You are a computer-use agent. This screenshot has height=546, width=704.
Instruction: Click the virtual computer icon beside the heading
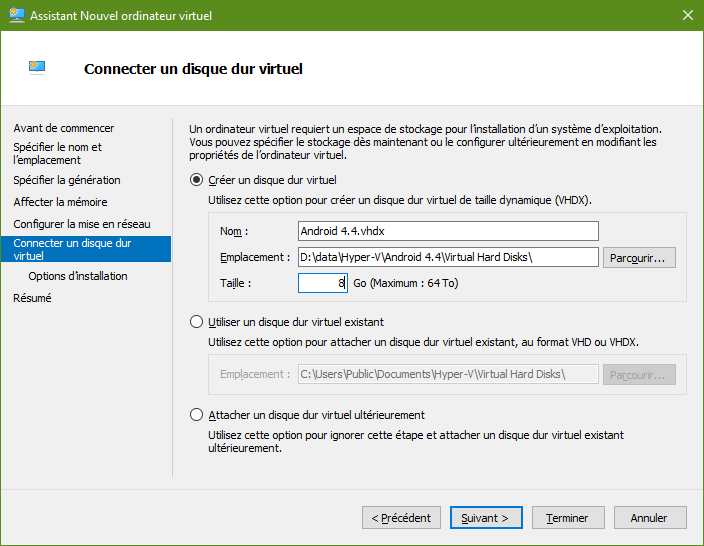[37, 68]
